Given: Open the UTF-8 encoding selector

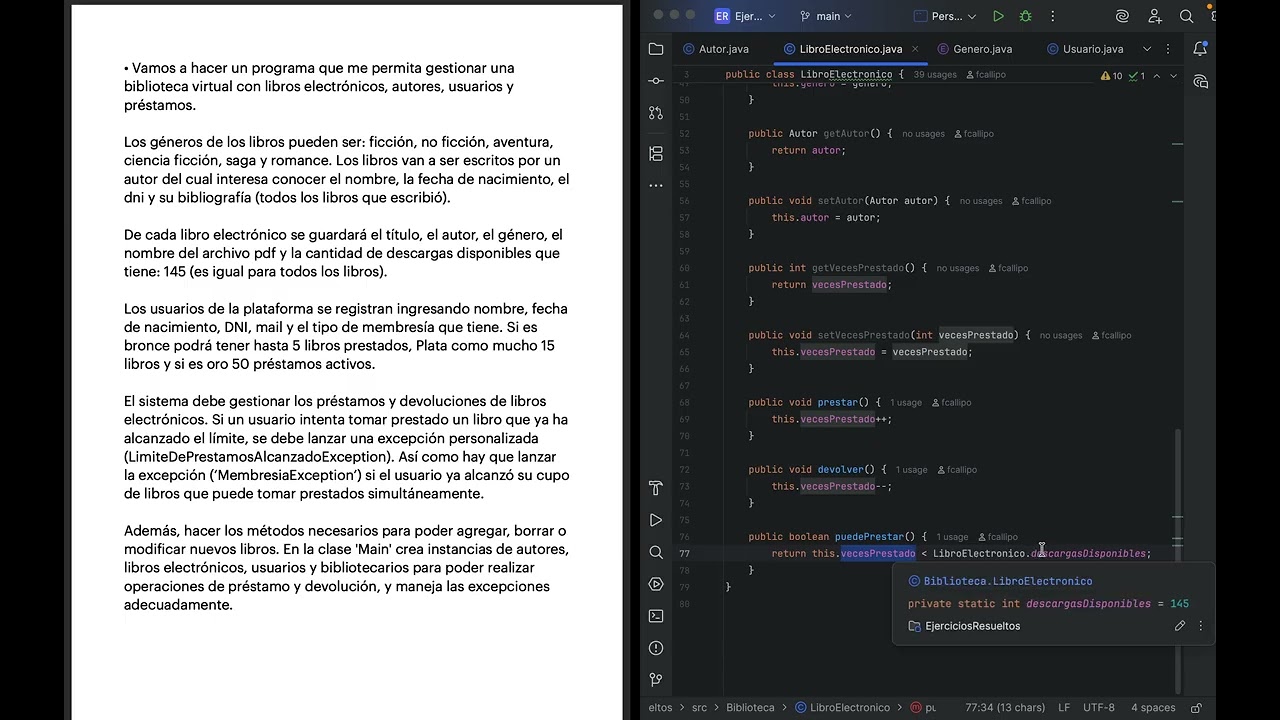Looking at the screenshot, I should point(1098,707).
